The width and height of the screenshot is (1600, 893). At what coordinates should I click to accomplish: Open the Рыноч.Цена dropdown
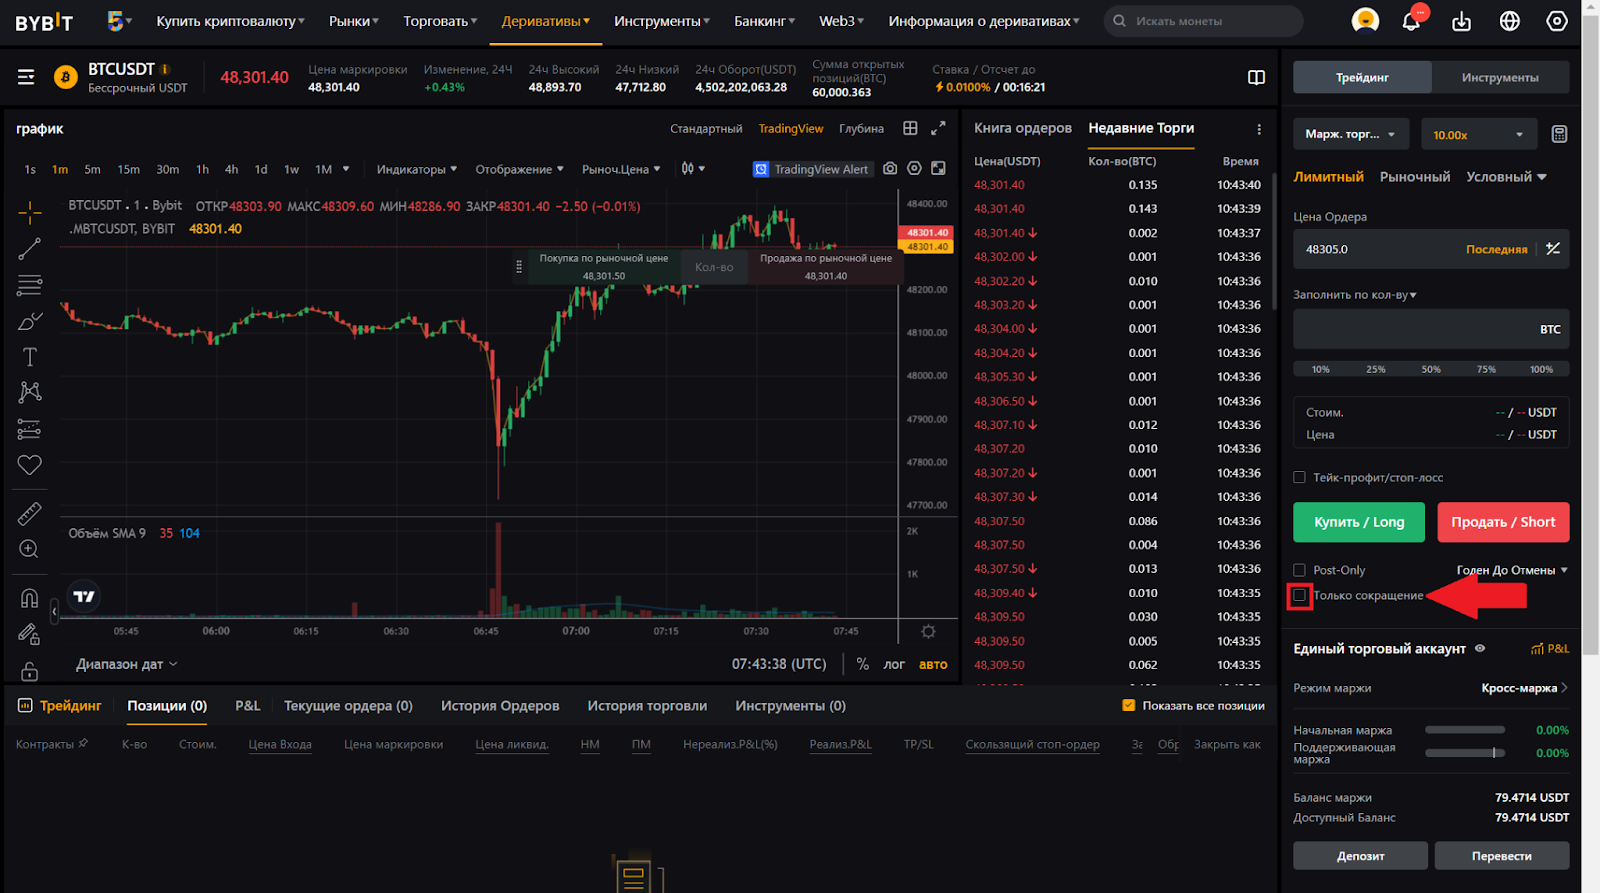click(621, 169)
